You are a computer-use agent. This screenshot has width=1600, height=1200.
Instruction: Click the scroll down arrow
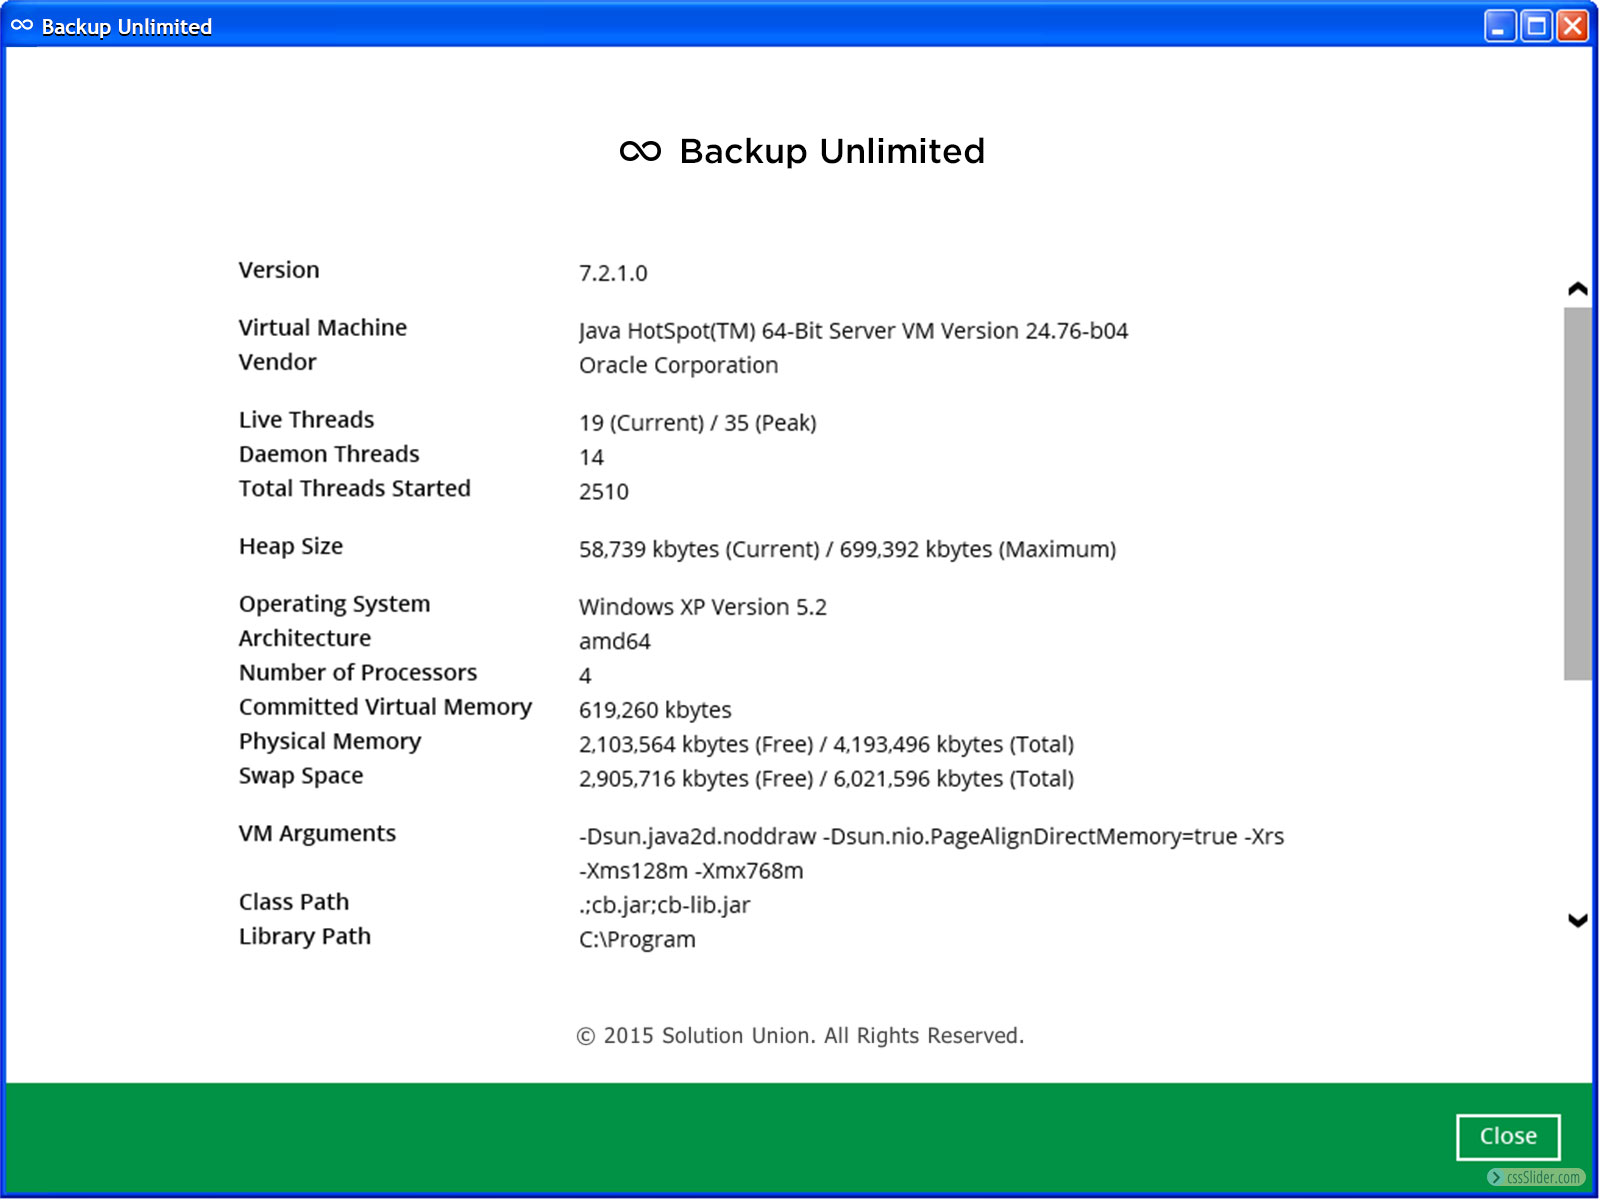point(1577,920)
